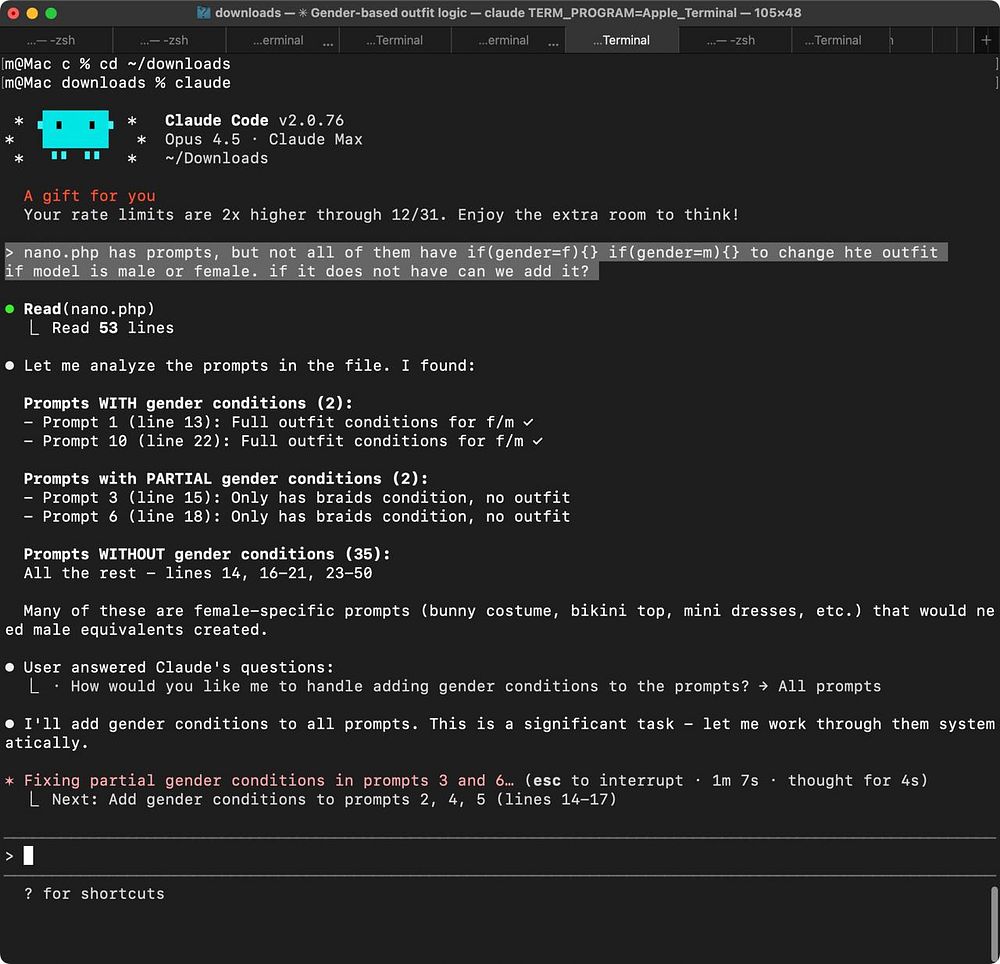This screenshot has width=1000, height=964.
Task: Click the 'Read 53 lines' result
Action: click(x=113, y=328)
